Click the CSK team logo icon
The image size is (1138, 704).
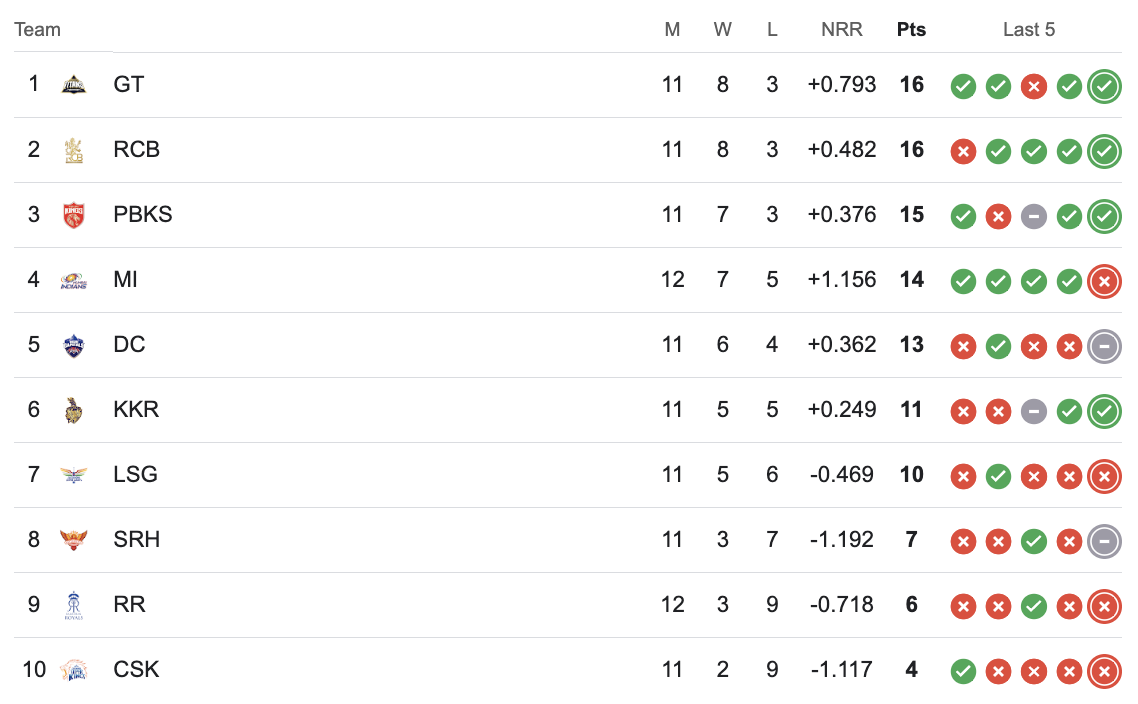pyautogui.click(x=74, y=670)
